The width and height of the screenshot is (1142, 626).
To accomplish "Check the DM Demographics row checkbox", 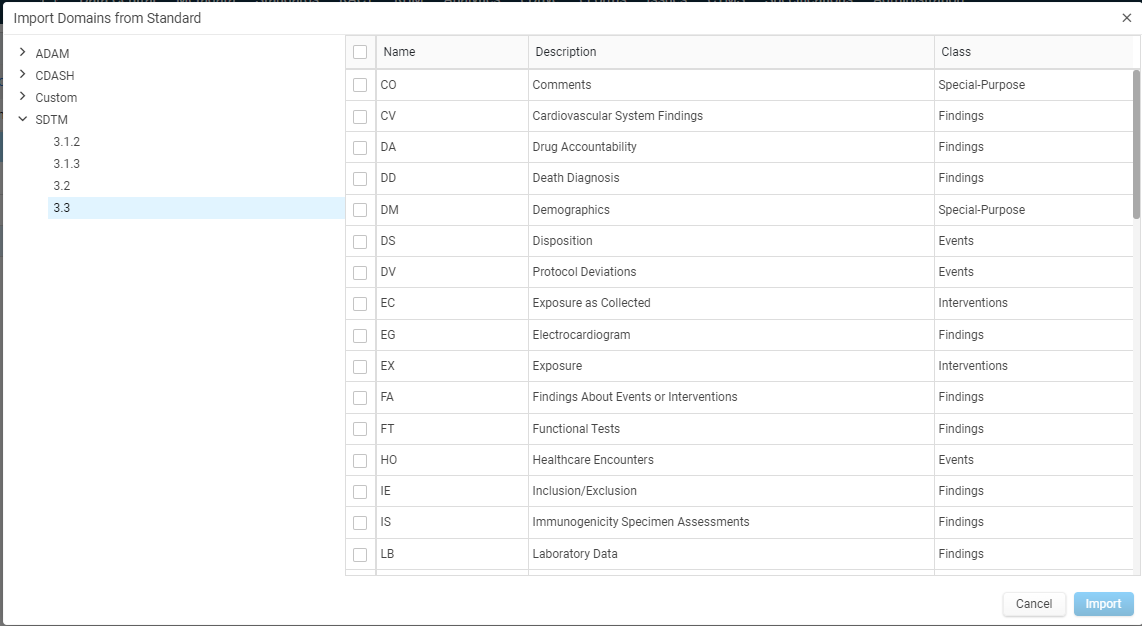I will 360,210.
